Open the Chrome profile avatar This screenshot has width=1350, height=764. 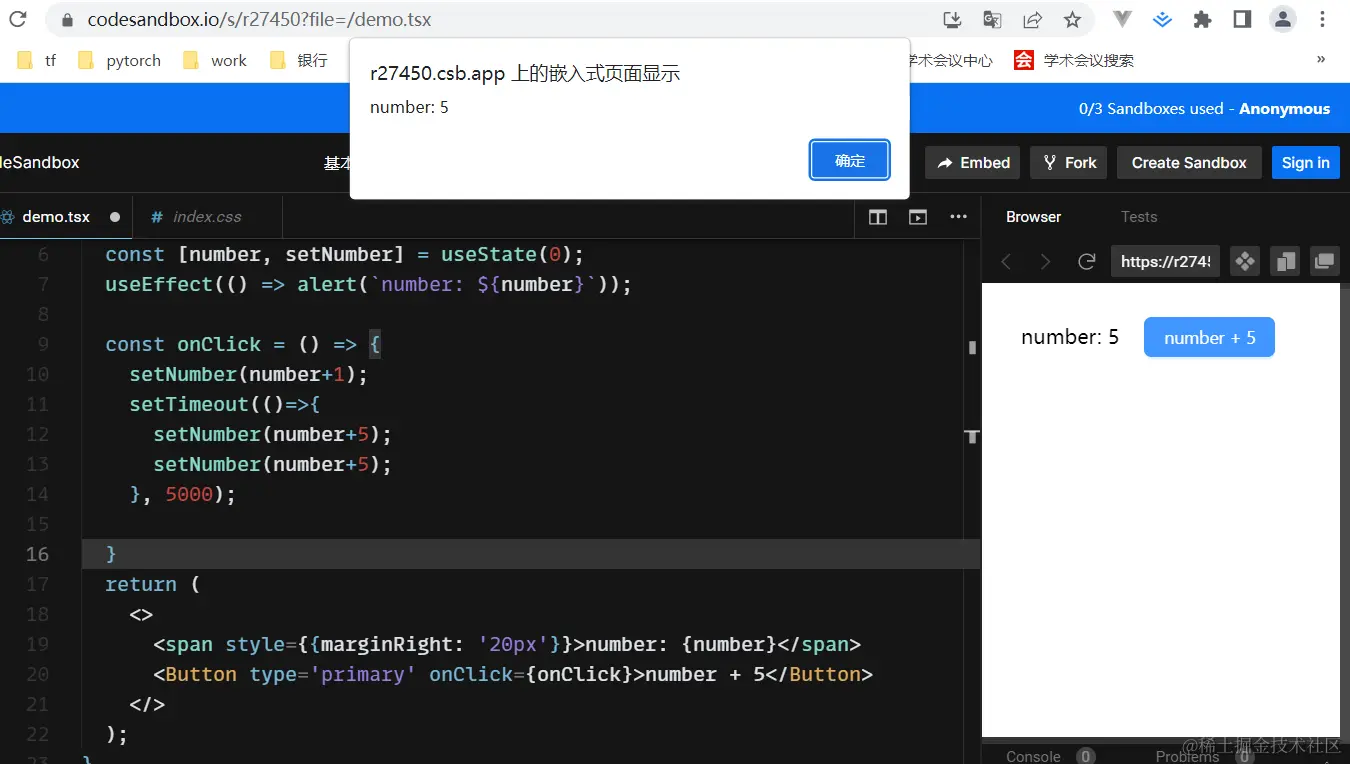pyautogui.click(x=1282, y=19)
